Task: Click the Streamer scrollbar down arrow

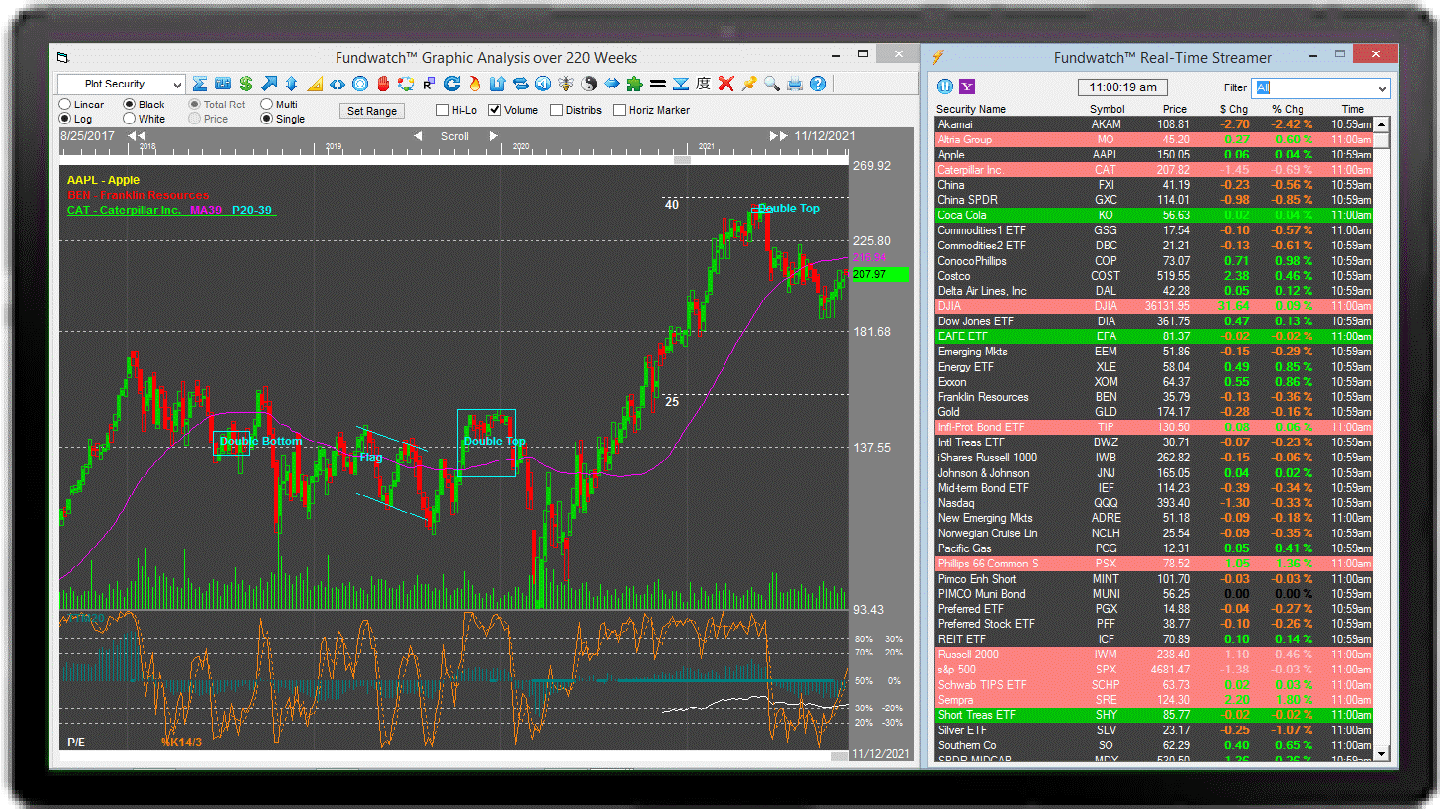Action: (1382, 753)
